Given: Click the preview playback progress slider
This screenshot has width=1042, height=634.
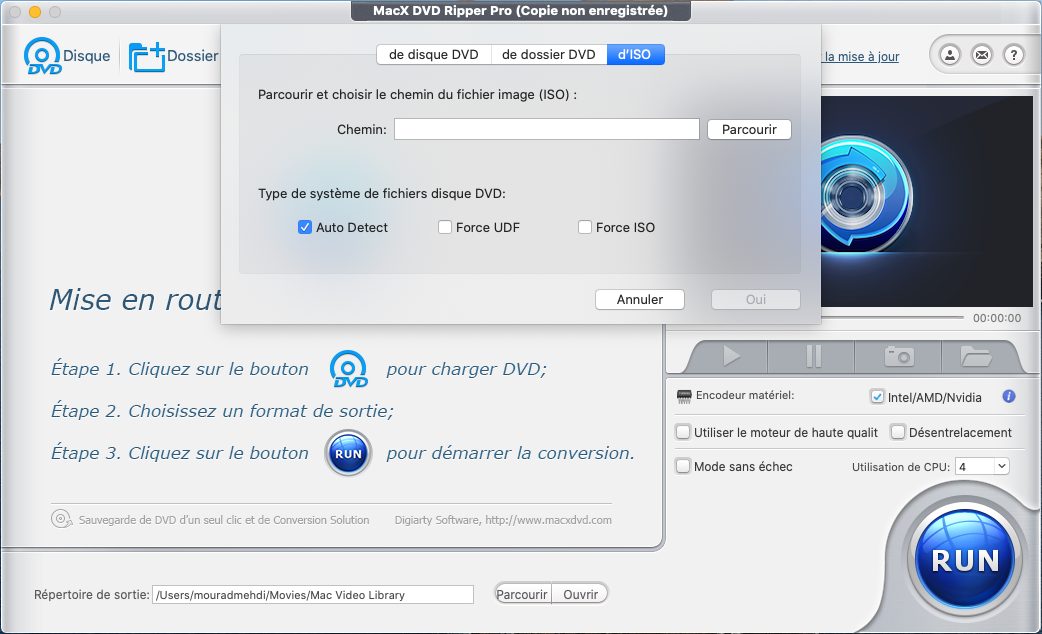Looking at the screenshot, I should [x=892, y=318].
